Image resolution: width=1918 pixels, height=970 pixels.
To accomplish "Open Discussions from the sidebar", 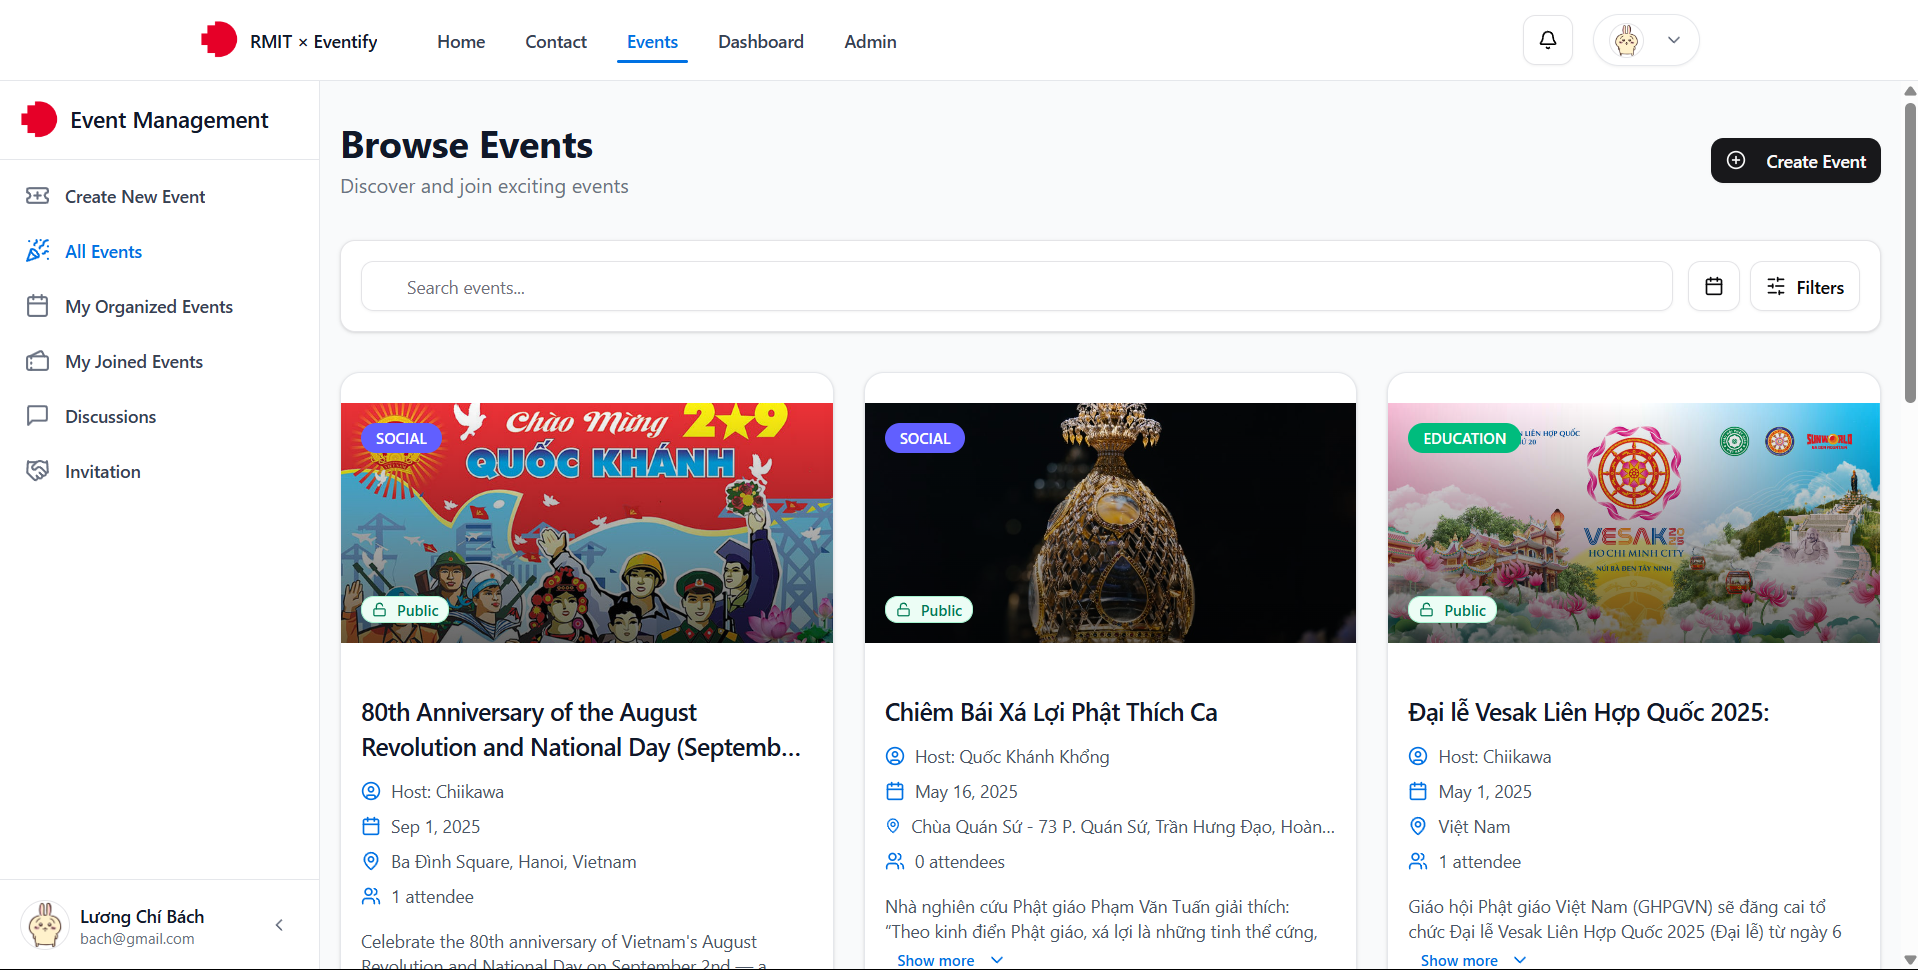I will tap(110, 417).
